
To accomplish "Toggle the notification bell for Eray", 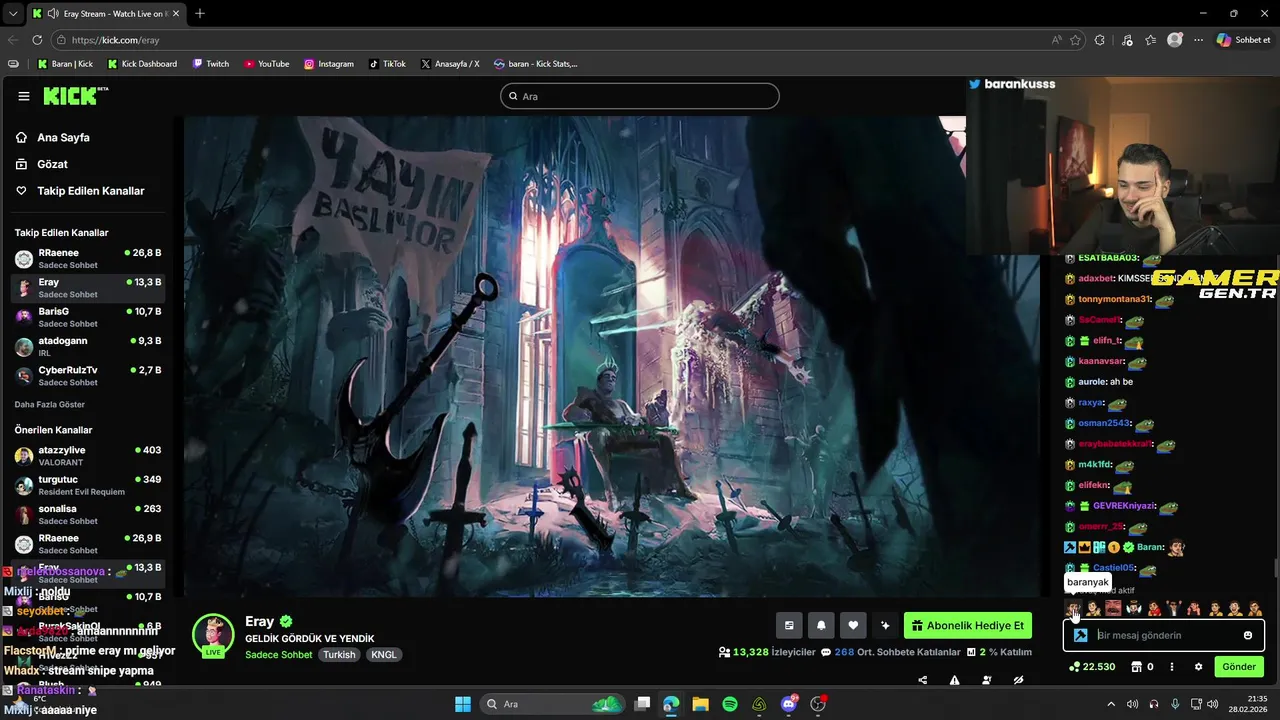I will 821,625.
